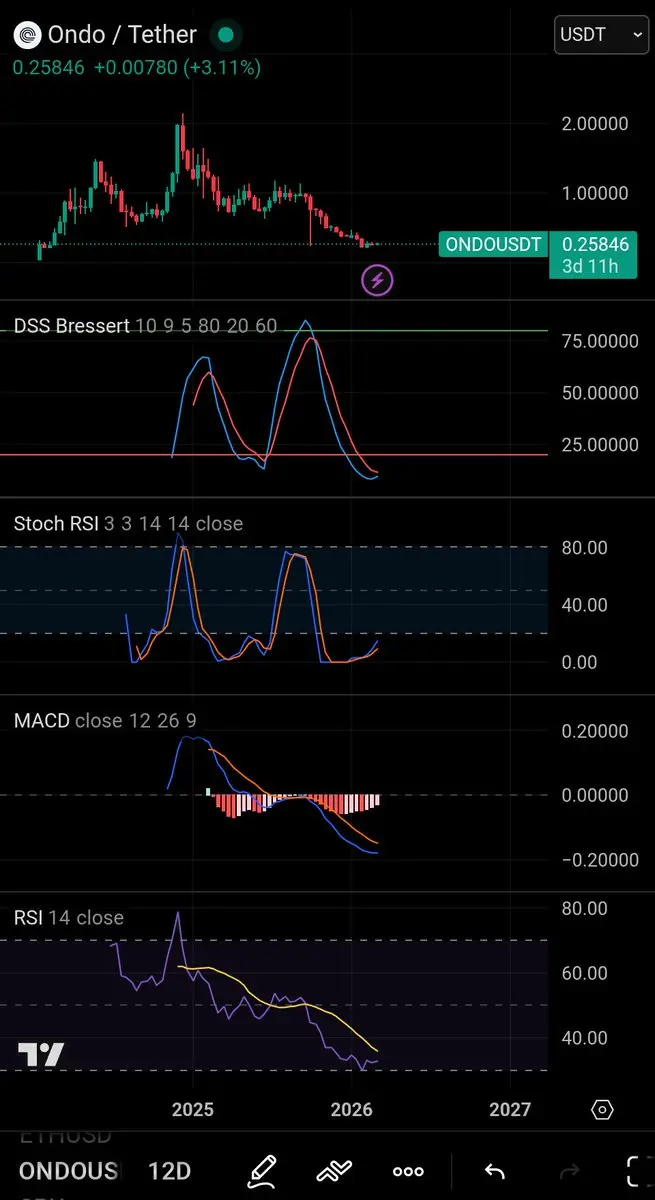The width and height of the screenshot is (655, 1200).
Task: Open chart settings hexagon icon
Action: (x=602, y=1110)
